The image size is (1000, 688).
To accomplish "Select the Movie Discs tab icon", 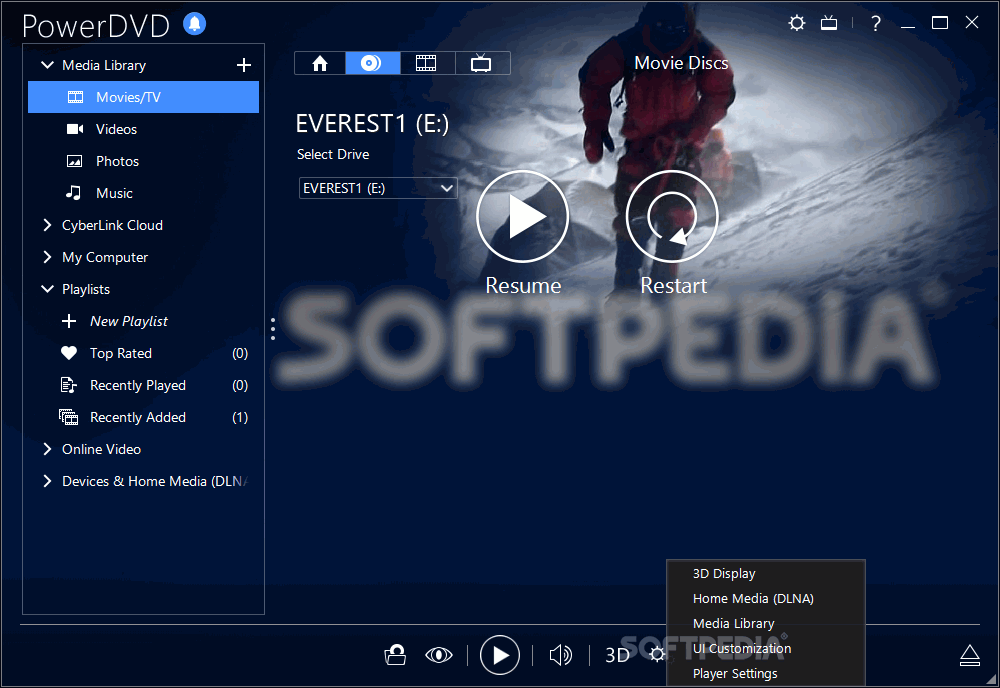I will pyautogui.click(x=372, y=63).
